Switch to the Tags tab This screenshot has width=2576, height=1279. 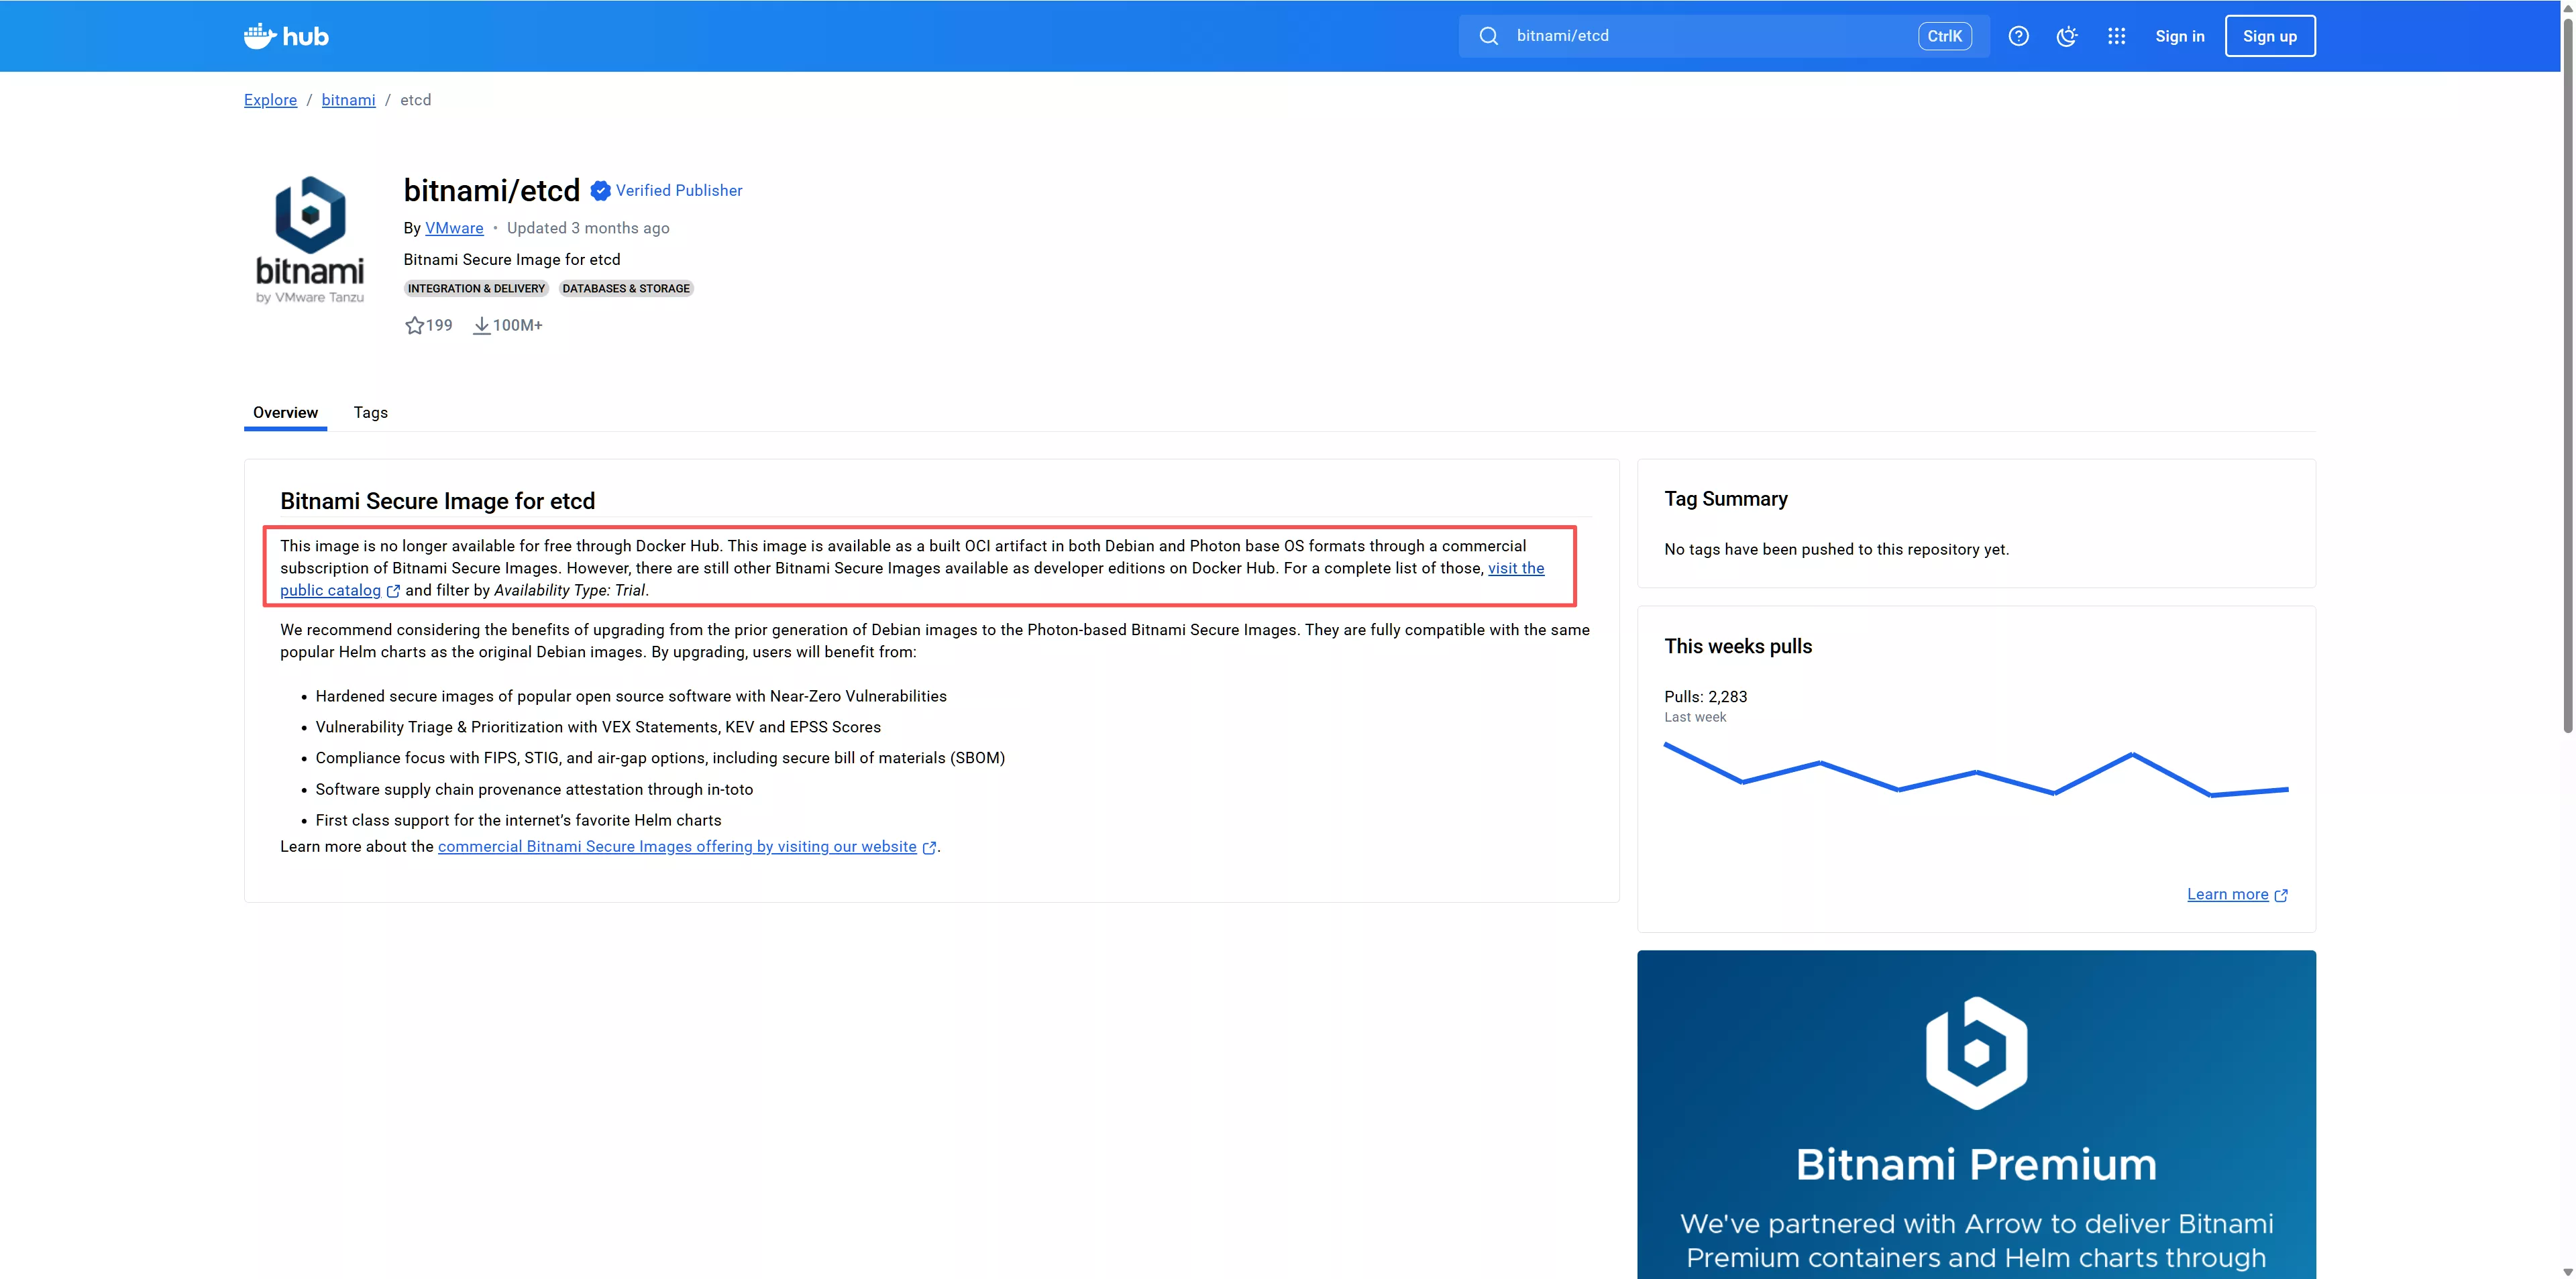click(x=370, y=412)
